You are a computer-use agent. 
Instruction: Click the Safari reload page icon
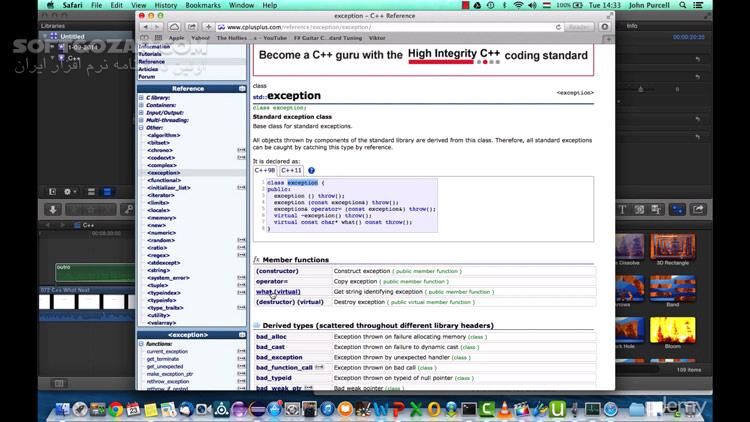click(559, 27)
